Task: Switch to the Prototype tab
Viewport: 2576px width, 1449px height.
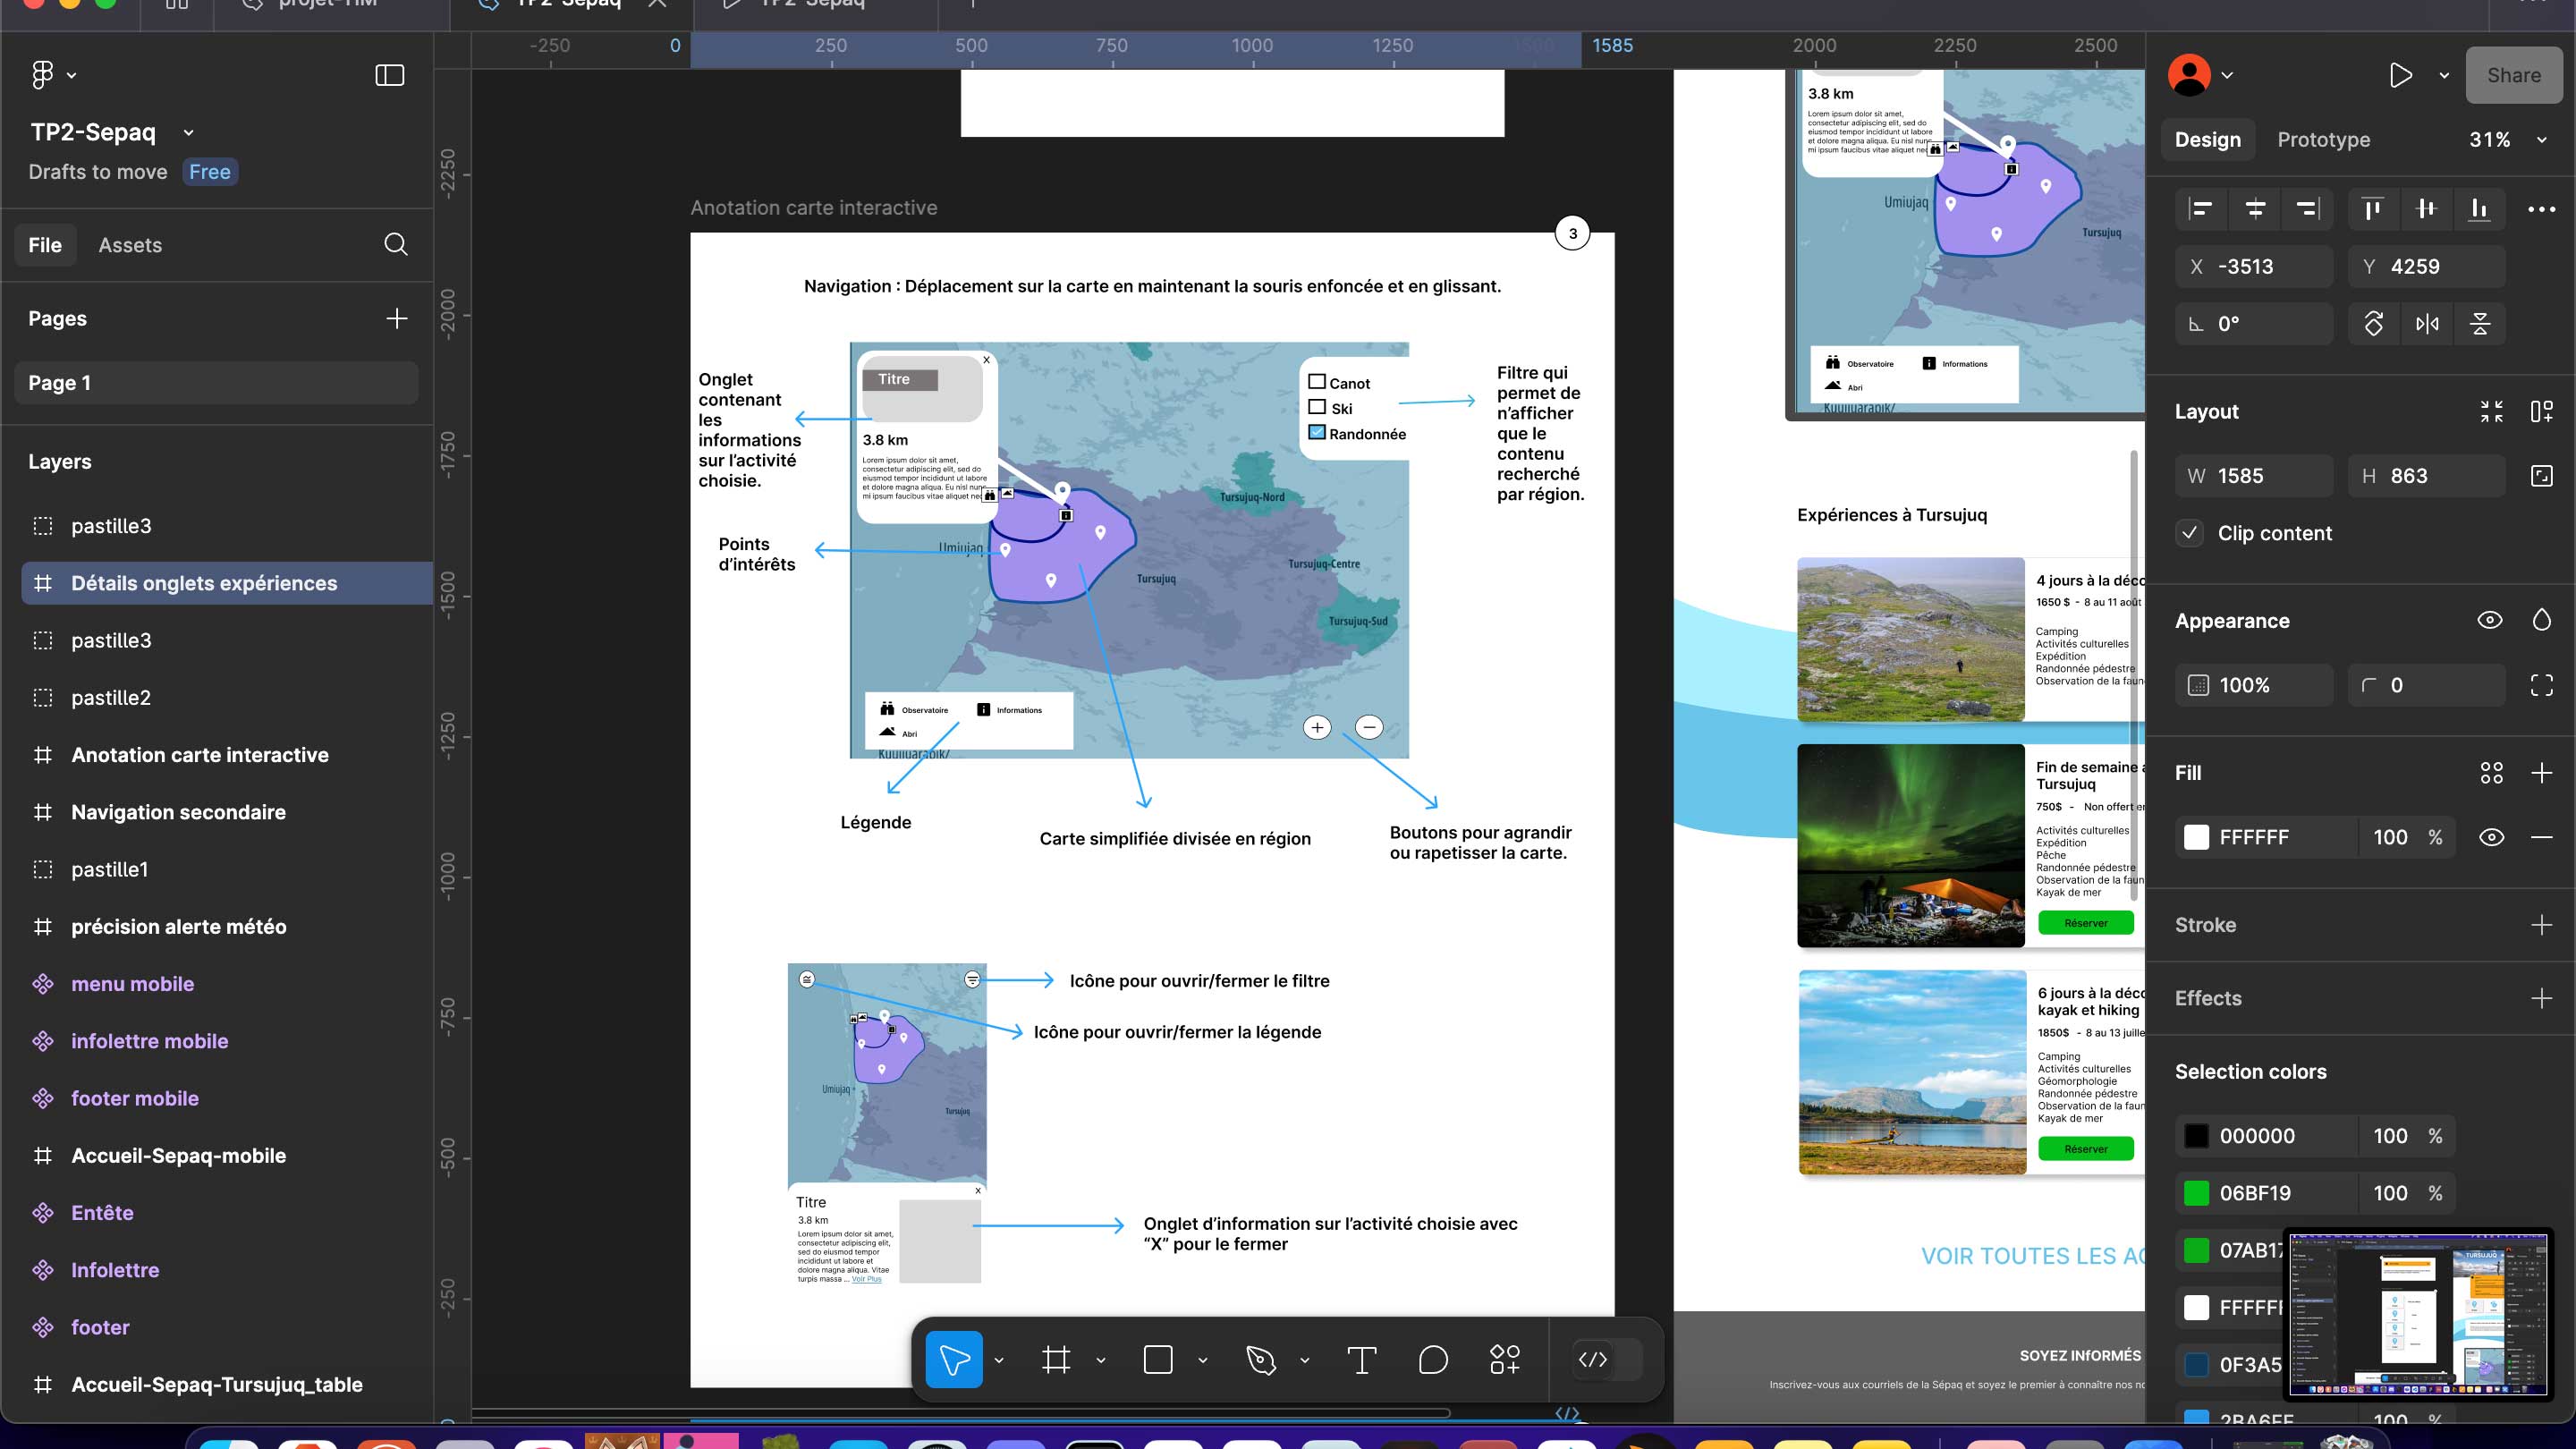Action: 2323,140
